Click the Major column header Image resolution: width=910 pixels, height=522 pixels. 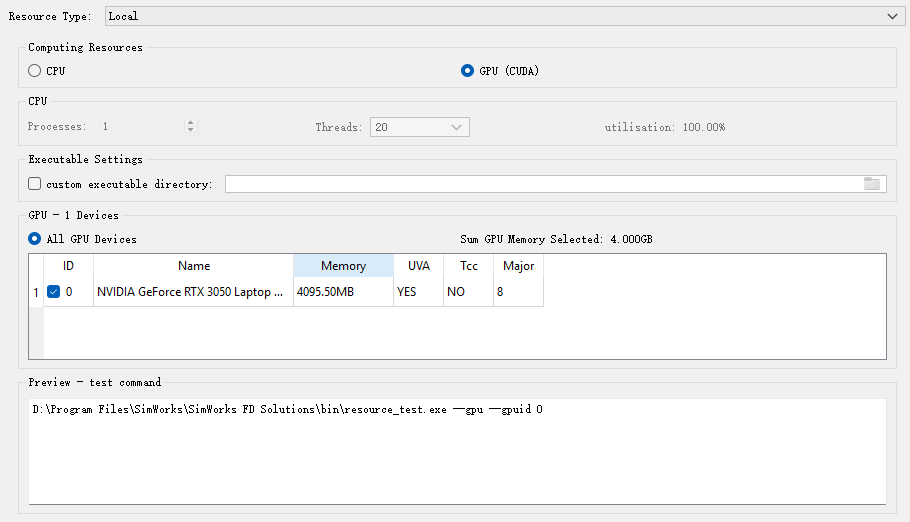518,266
